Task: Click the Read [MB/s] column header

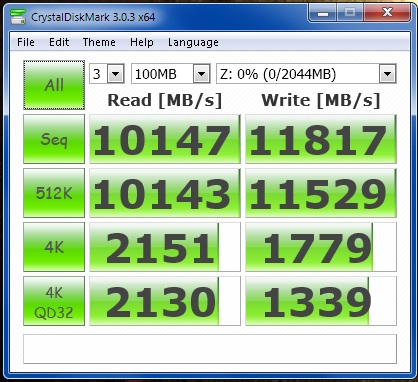Action: point(165,100)
